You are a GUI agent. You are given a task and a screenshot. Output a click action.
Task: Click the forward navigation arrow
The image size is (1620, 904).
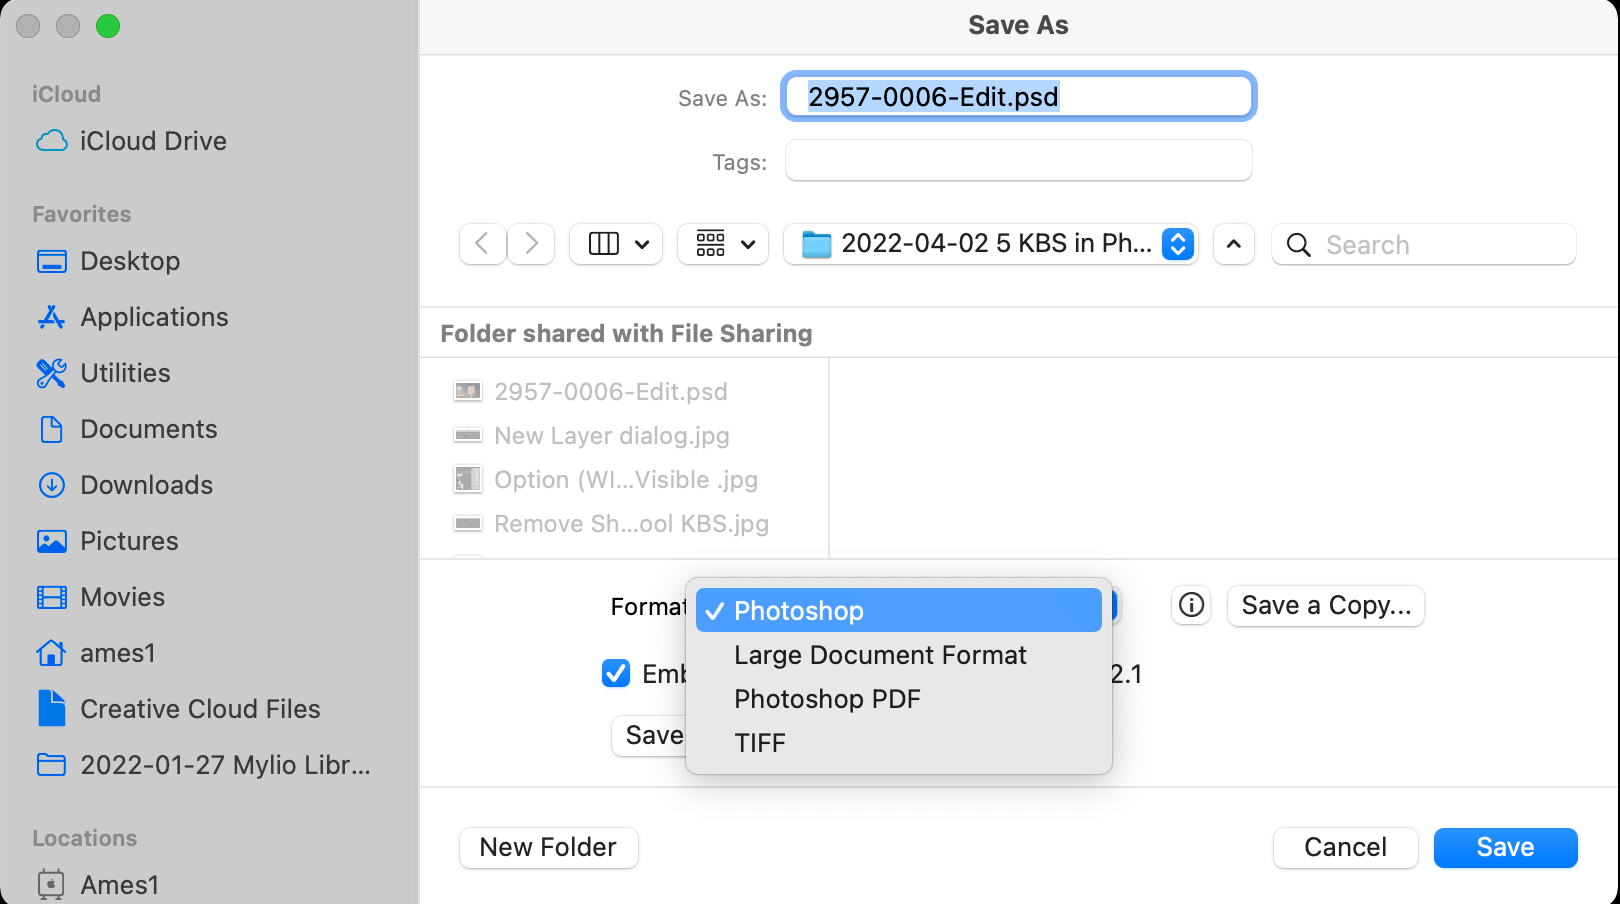pyautogui.click(x=531, y=244)
